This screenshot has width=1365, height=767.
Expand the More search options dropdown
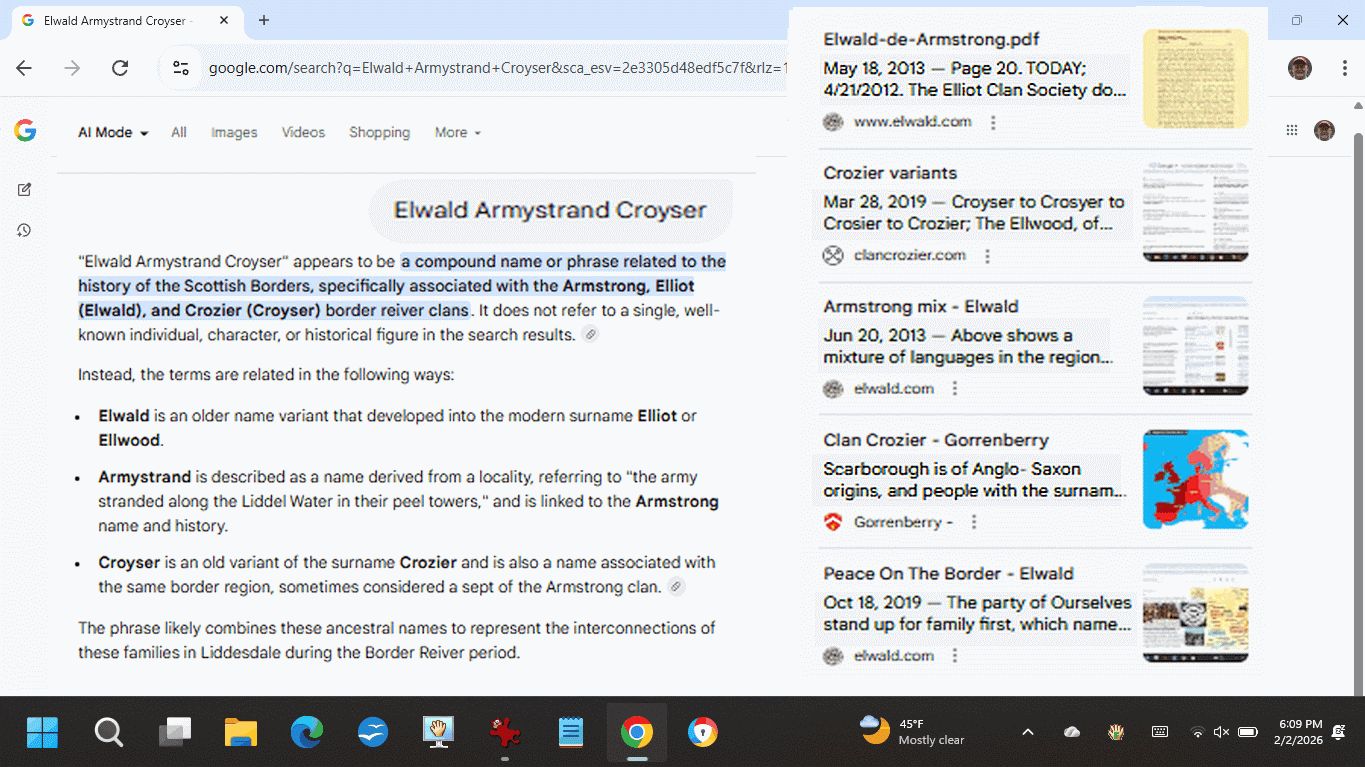pos(457,133)
